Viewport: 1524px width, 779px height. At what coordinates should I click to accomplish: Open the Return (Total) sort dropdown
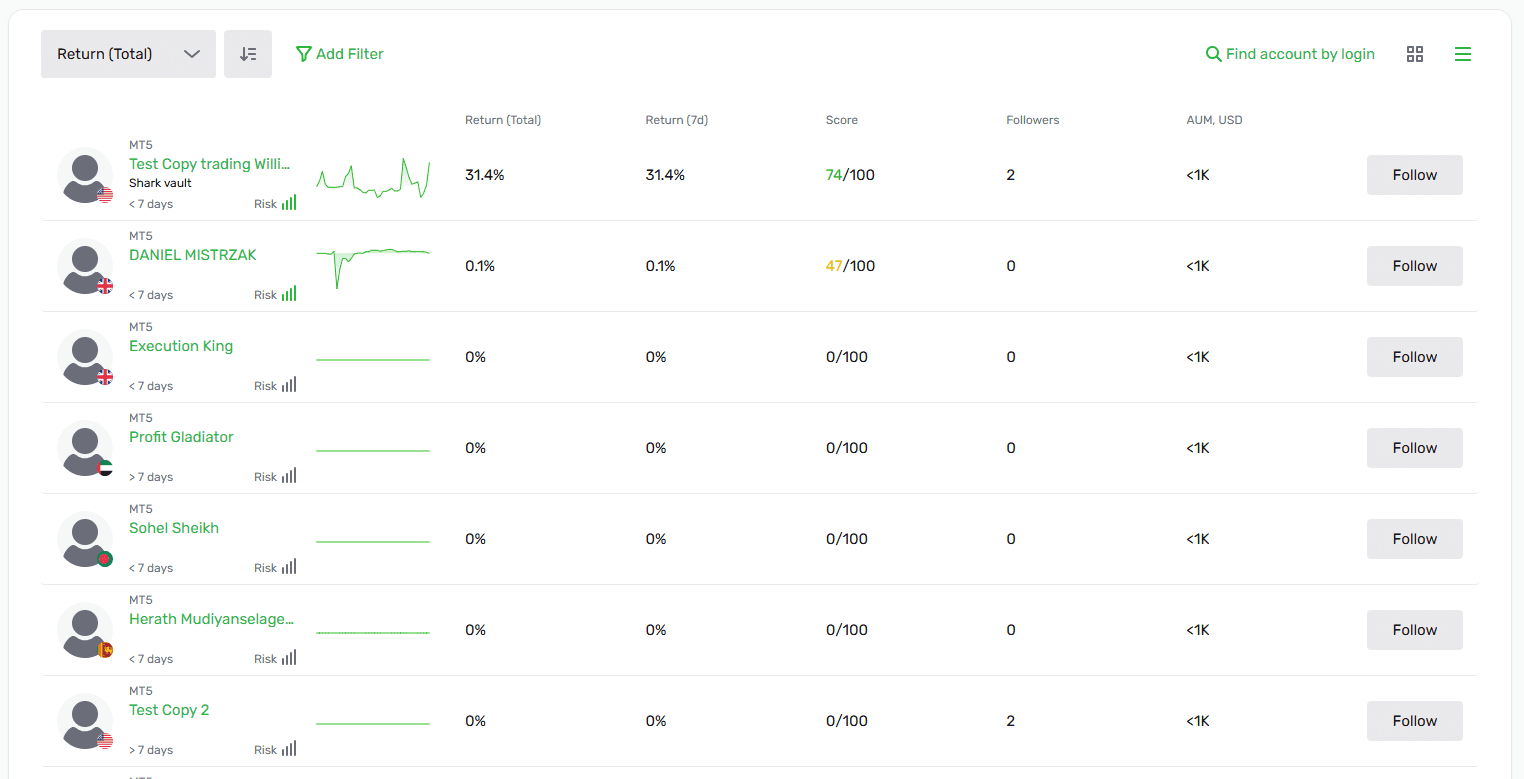(128, 54)
